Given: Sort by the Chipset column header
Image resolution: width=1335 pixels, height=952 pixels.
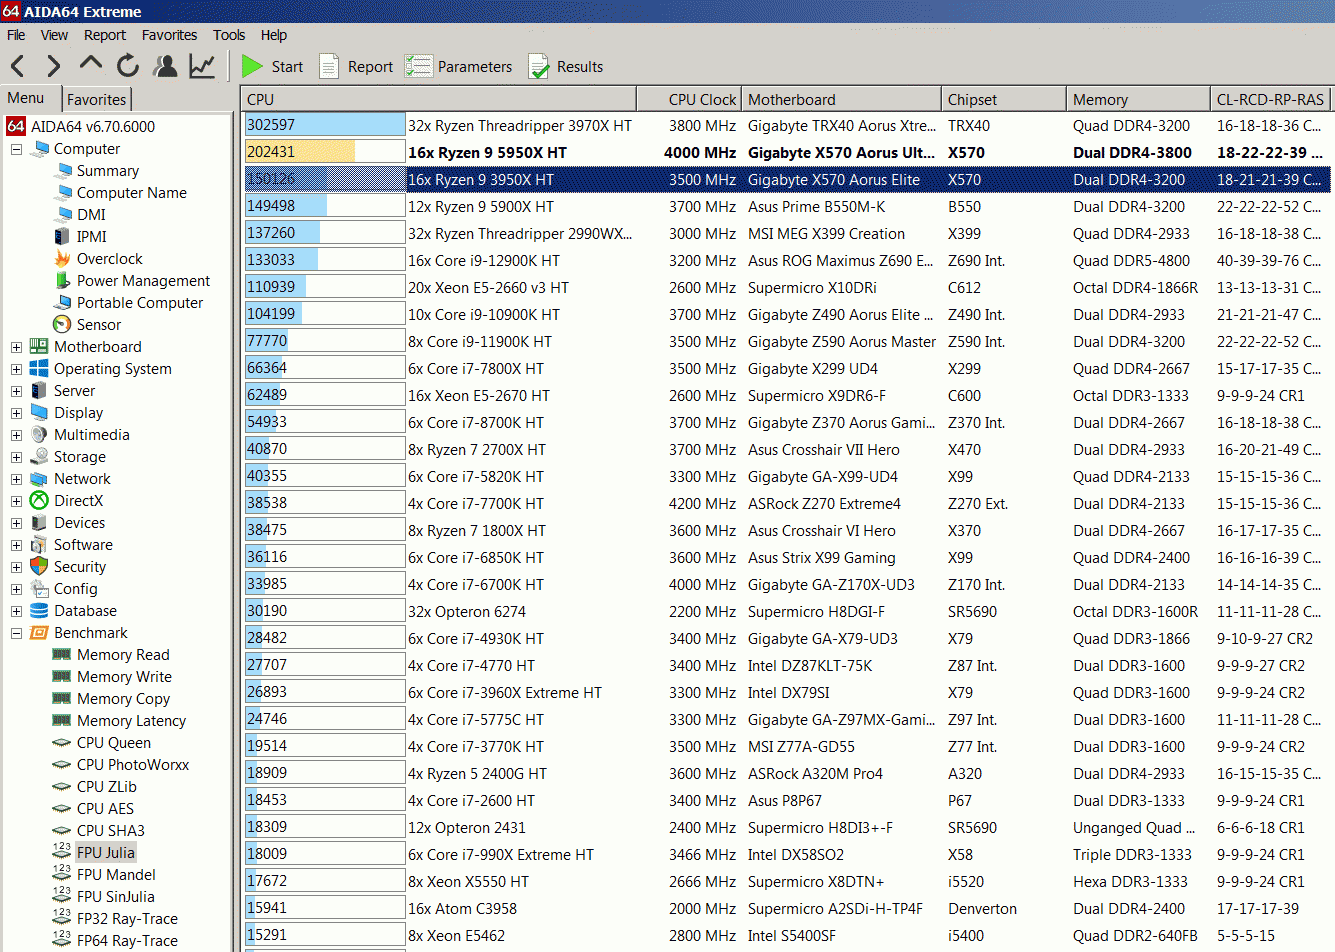Looking at the screenshot, I should click(1003, 99).
